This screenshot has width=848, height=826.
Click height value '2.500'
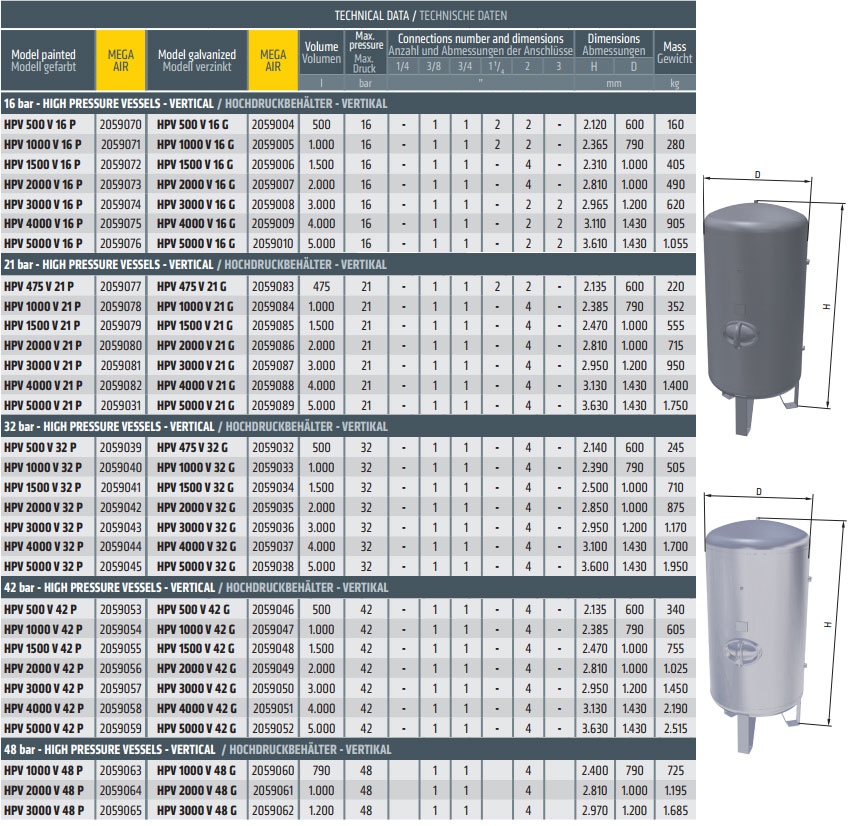595,487
